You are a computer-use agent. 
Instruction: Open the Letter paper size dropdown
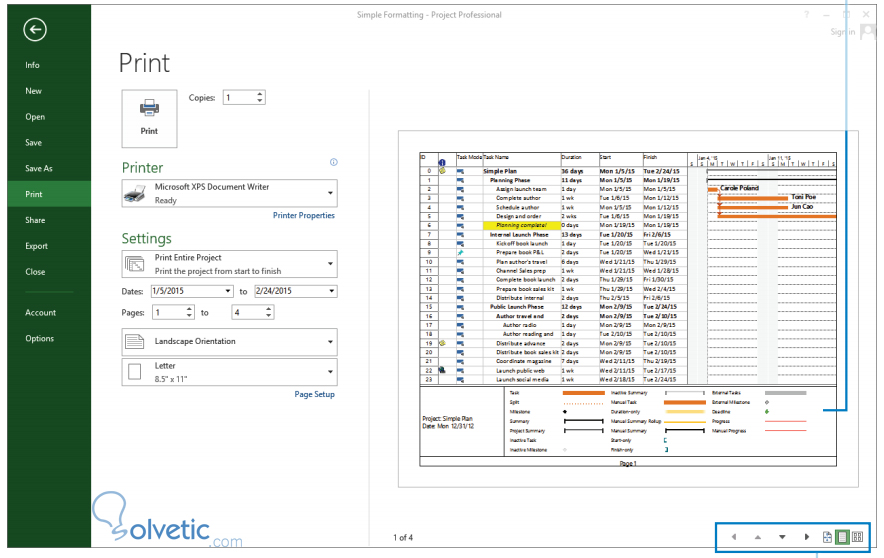229,372
